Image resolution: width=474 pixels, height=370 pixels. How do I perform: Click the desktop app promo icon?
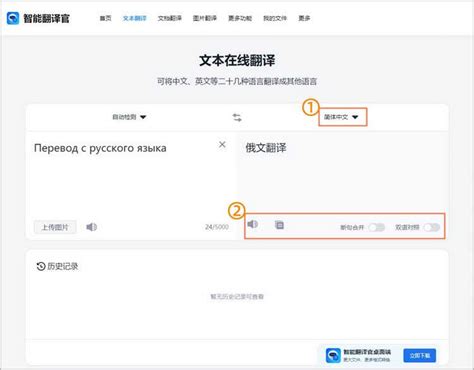click(333, 355)
